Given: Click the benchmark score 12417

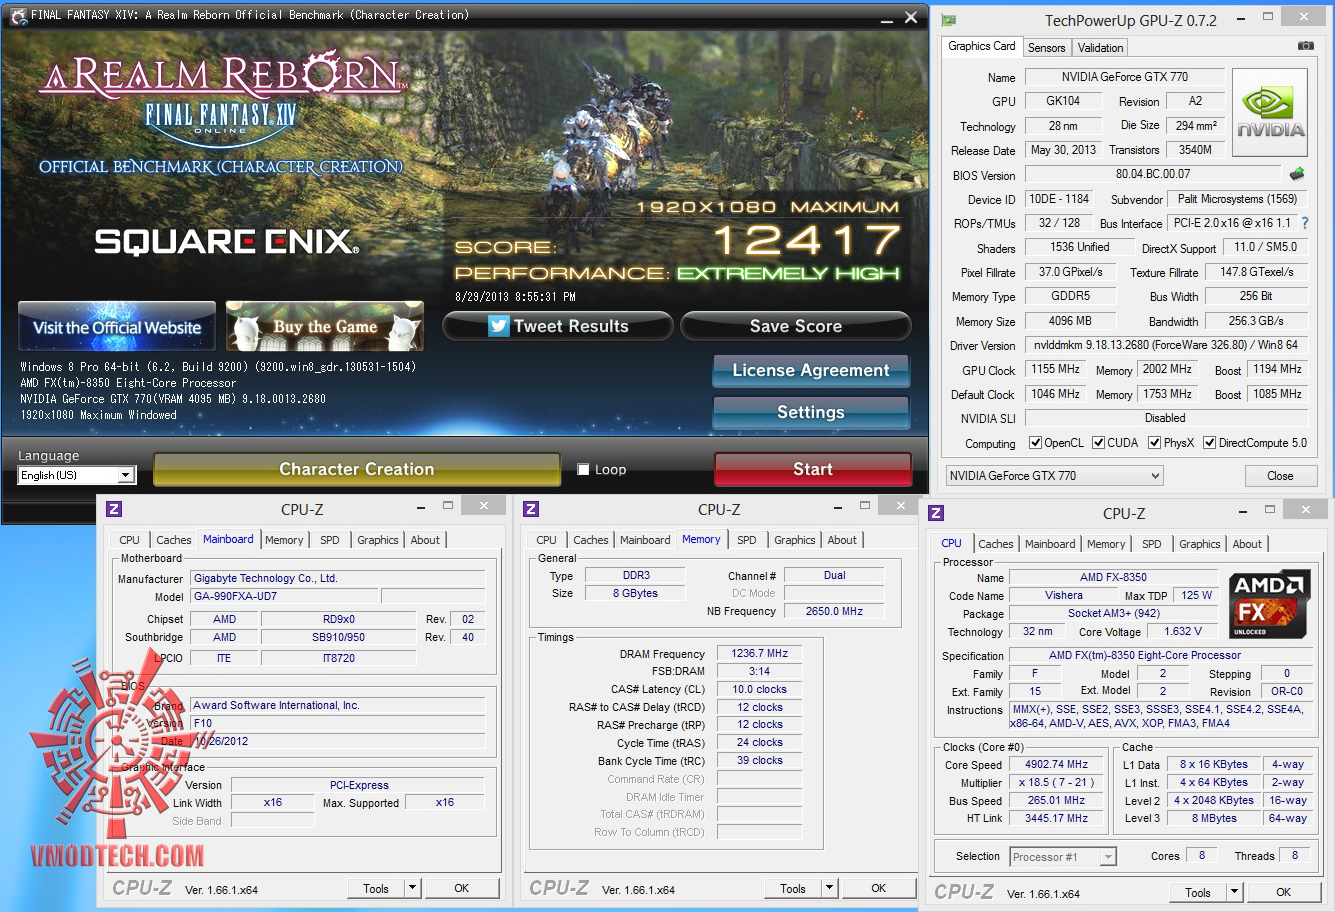Looking at the screenshot, I should (x=807, y=240).
